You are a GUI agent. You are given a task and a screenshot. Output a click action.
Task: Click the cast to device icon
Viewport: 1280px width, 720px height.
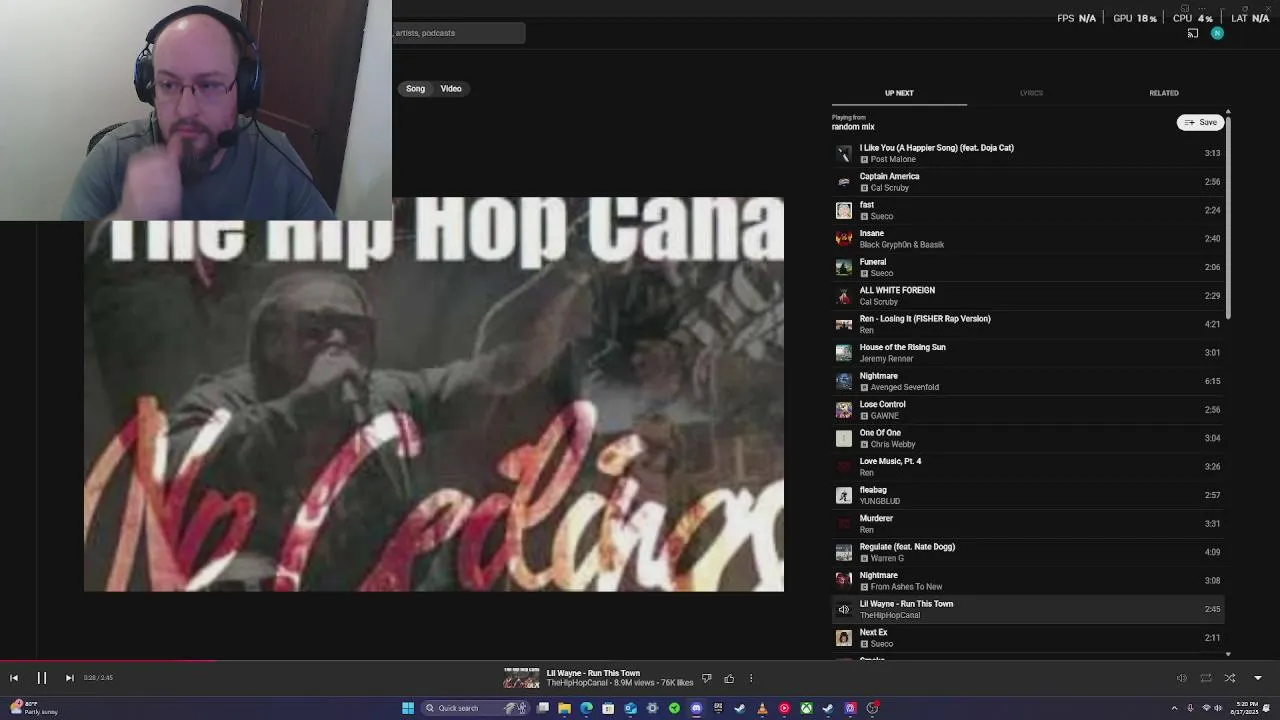pyautogui.click(x=1193, y=33)
